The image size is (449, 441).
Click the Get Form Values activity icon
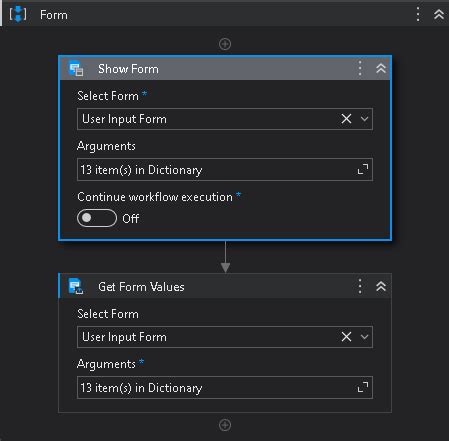(76, 286)
